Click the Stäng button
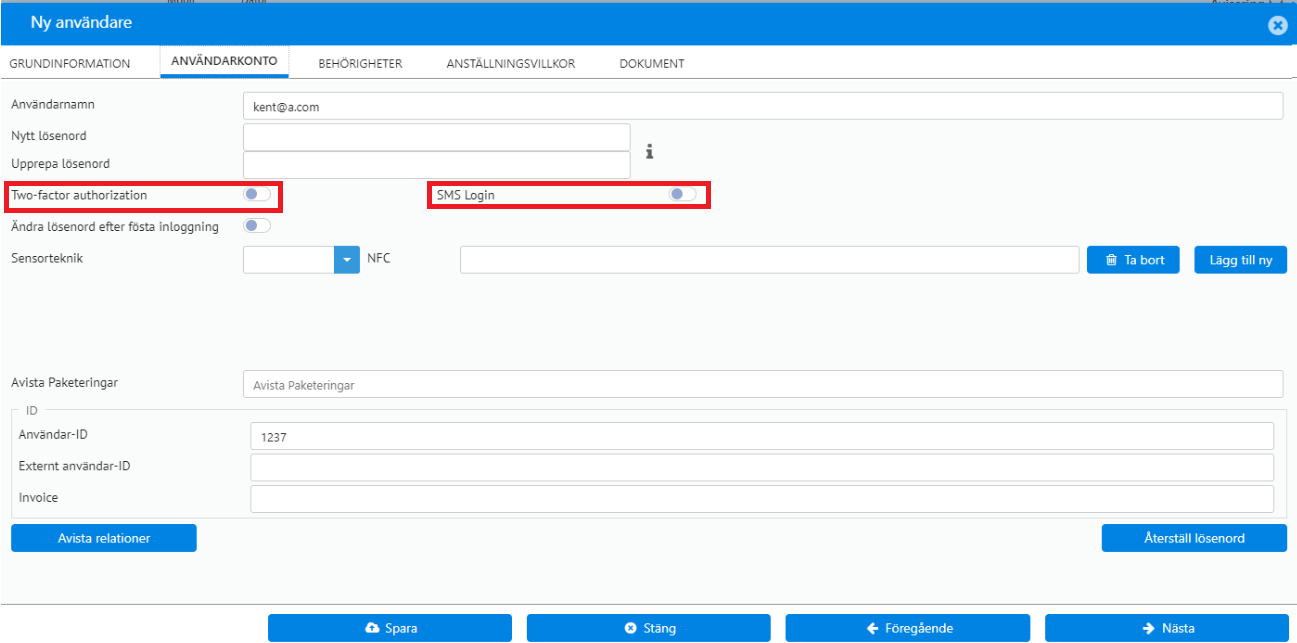The width and height of the screenshot is (1297, 643). 649,628
